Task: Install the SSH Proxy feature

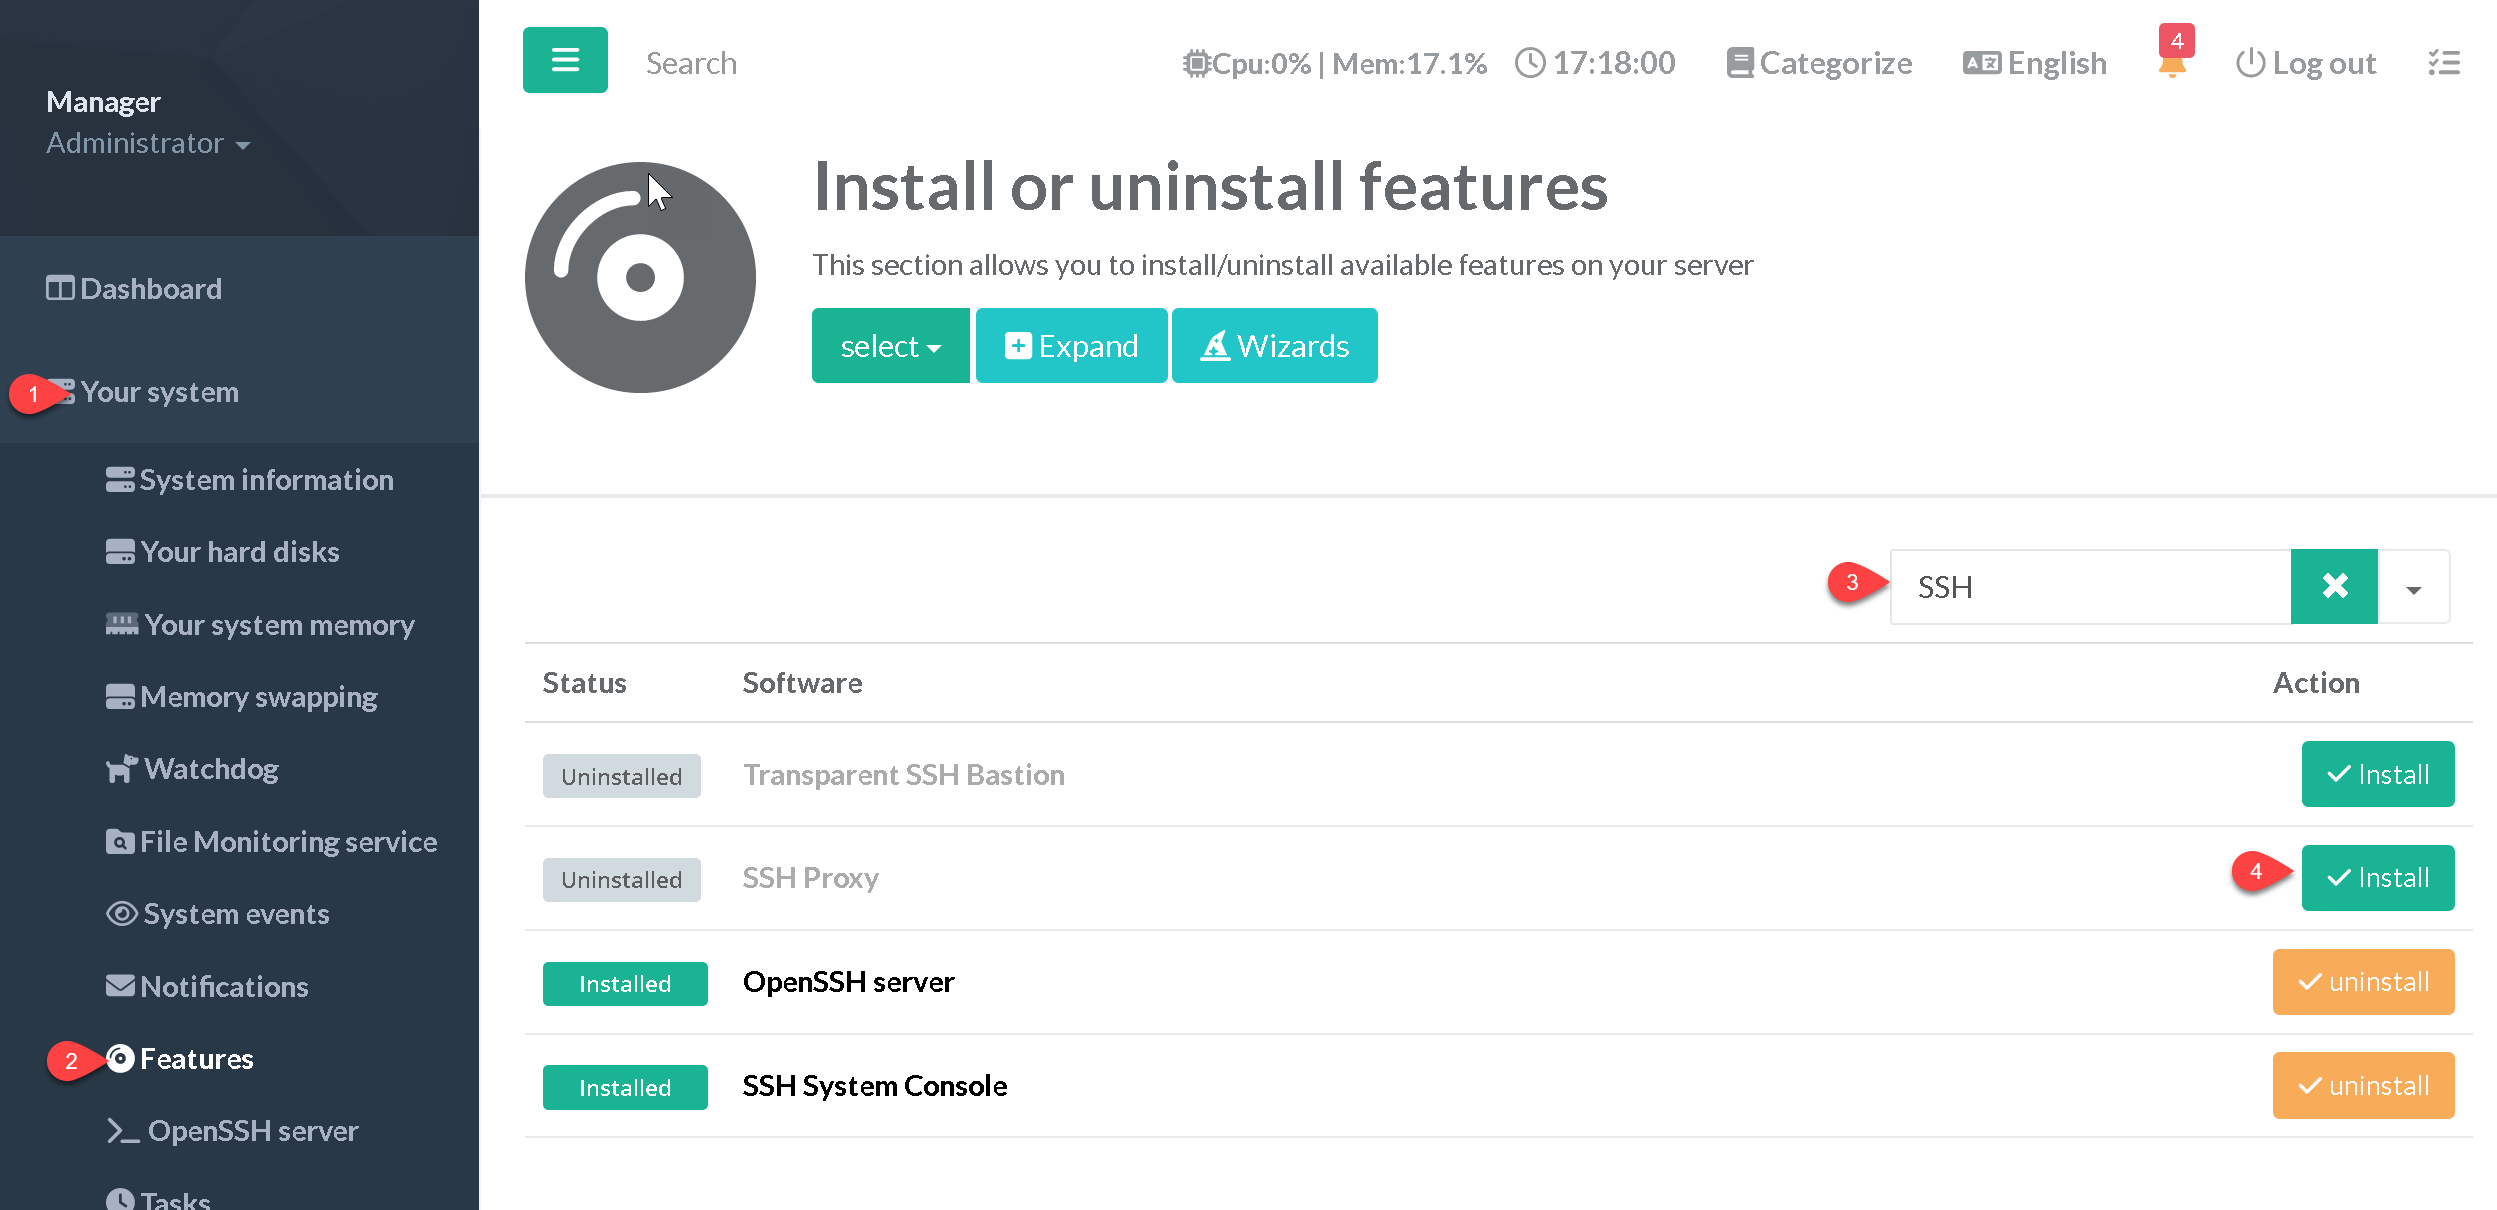Action: point(2377,878)
